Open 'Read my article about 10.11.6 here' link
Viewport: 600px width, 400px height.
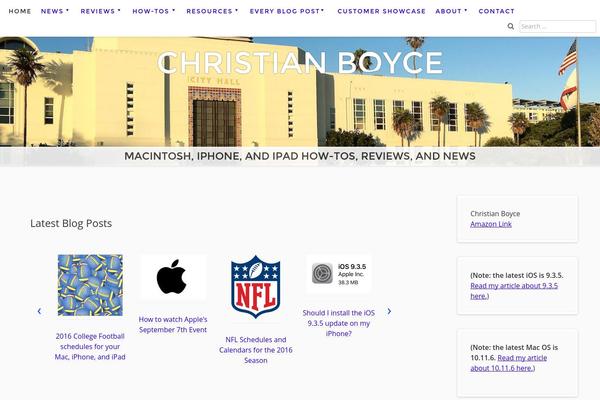[x=509, y=363]
